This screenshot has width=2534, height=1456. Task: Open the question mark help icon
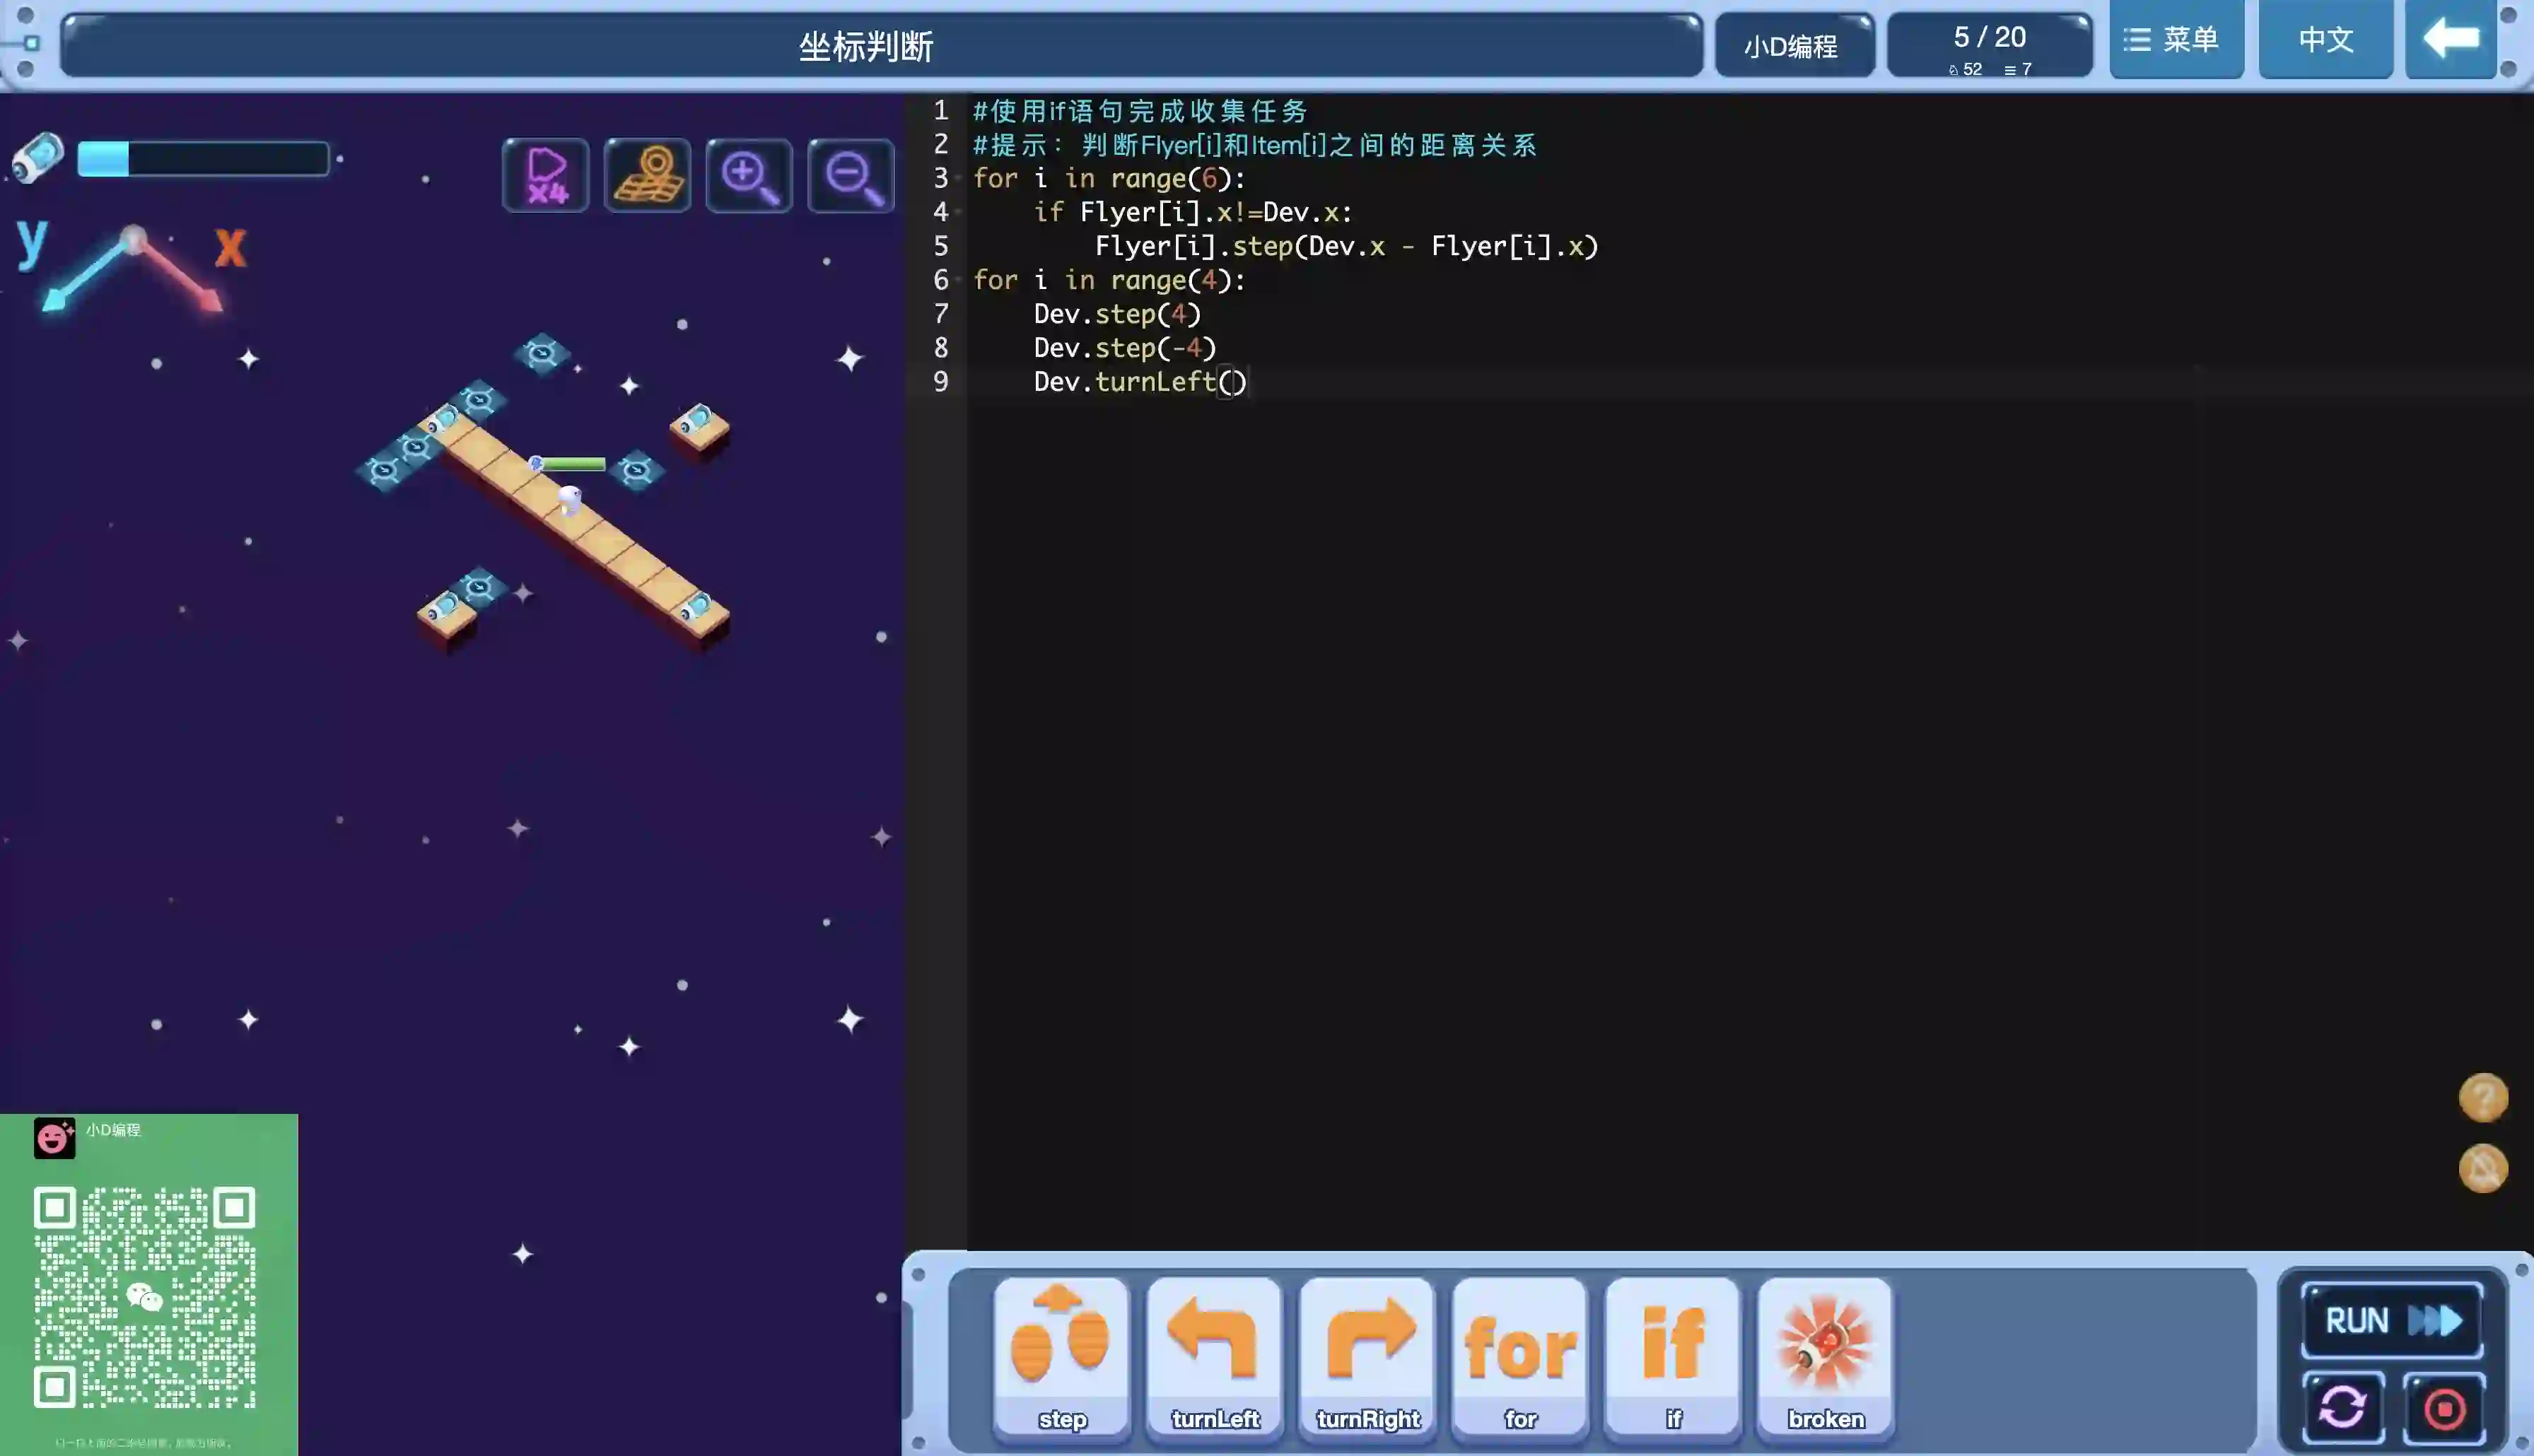[x=2483, y=1098]
